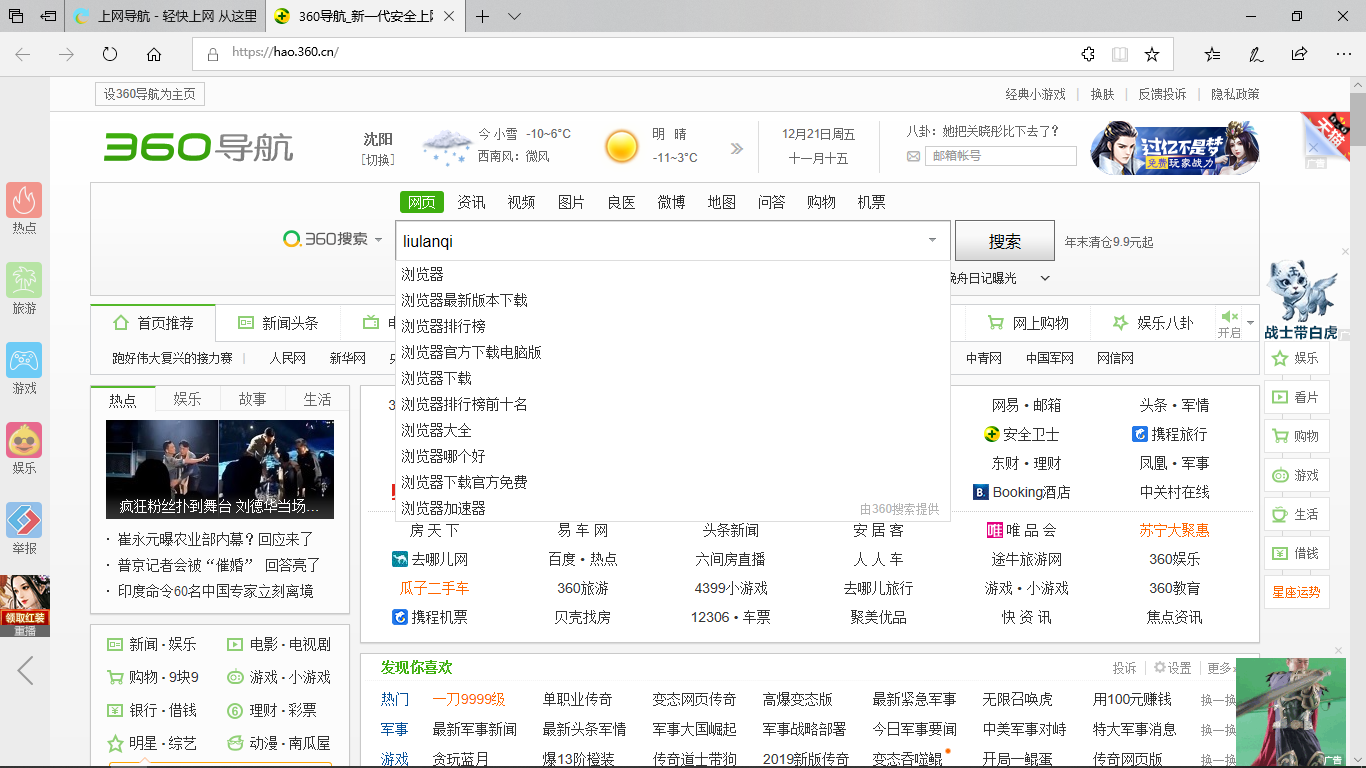
Task: Click 360导航 logo
Action: [199, 147]
